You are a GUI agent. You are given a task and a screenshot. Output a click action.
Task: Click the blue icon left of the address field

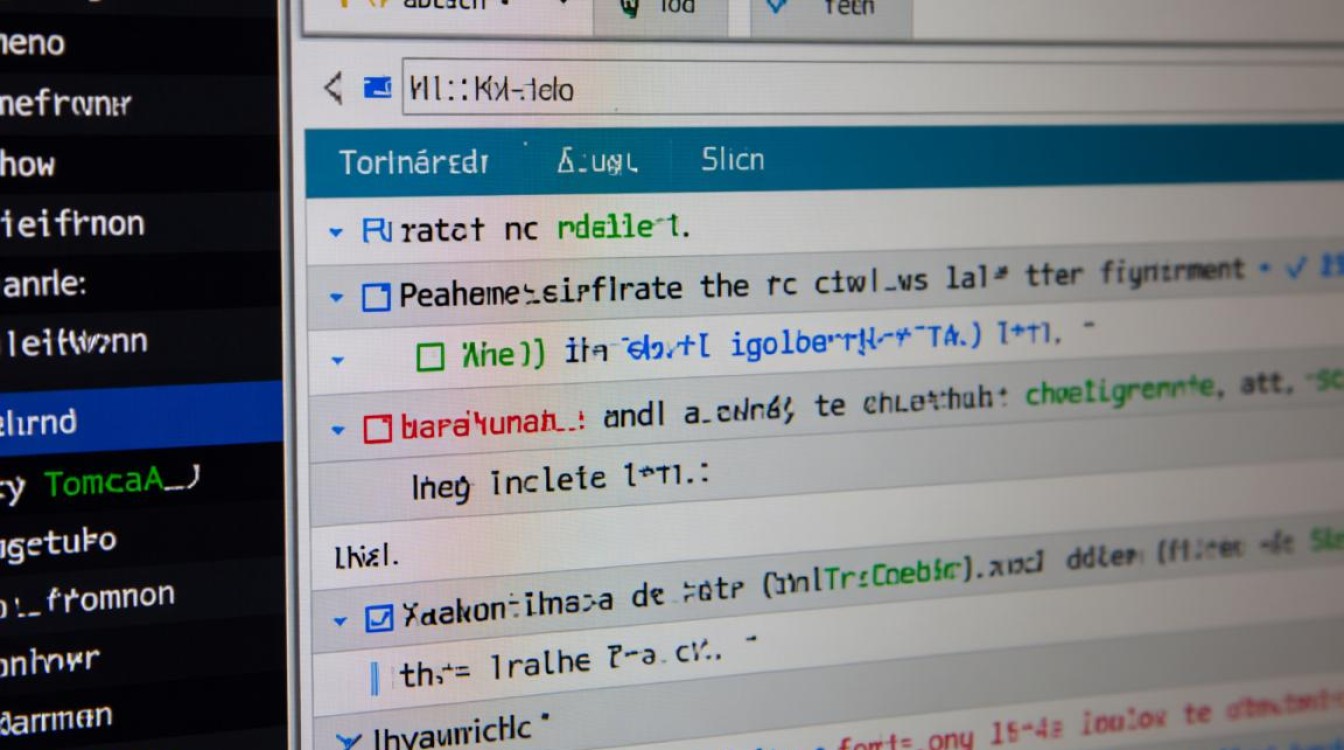pos(378,89)
